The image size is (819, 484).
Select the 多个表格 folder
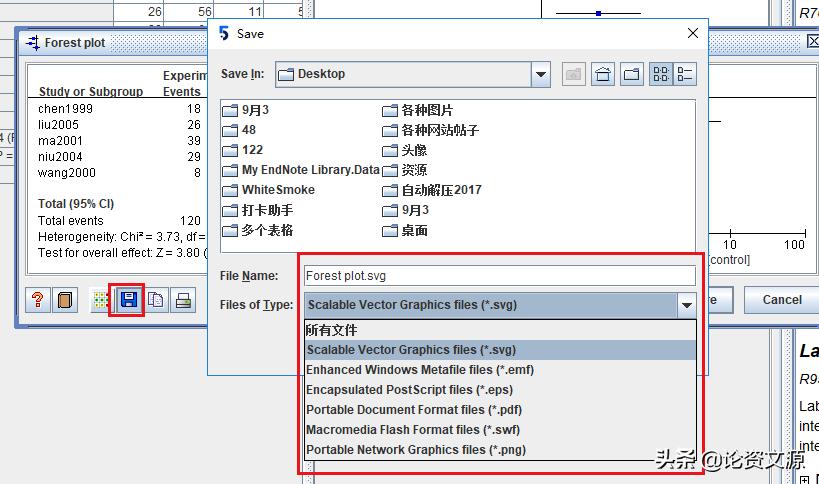[x=258, y=230]
